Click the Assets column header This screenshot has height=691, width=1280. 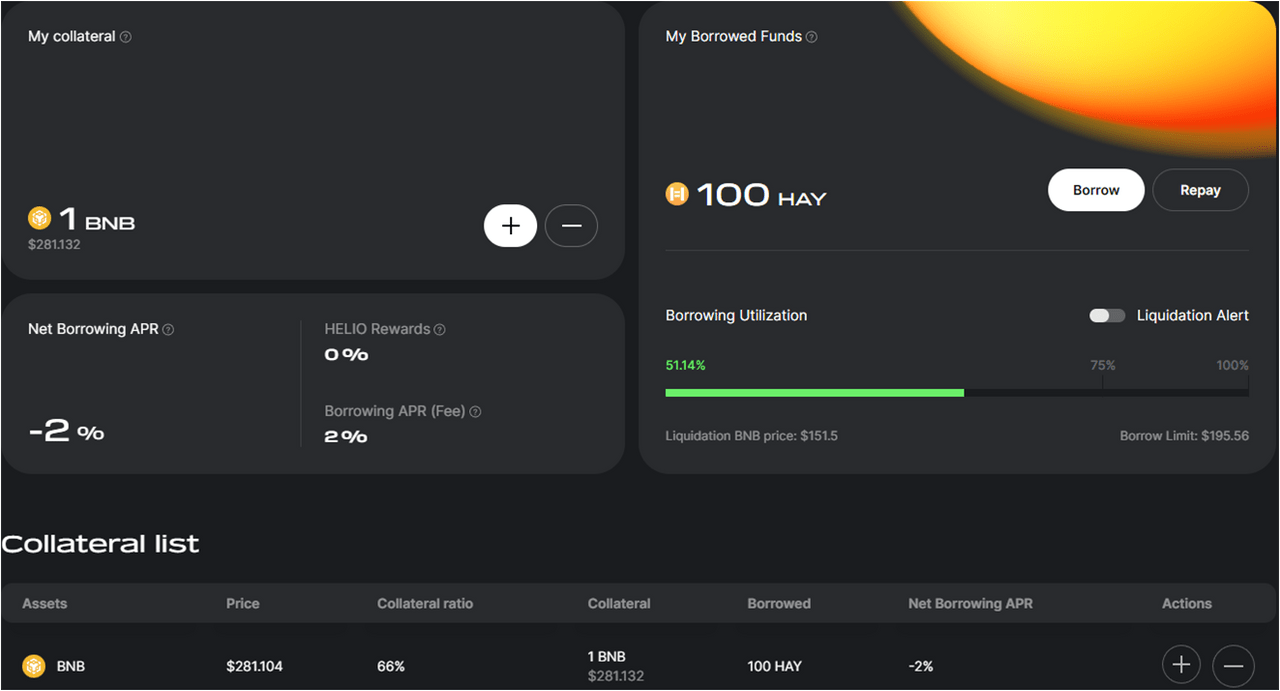45,604
